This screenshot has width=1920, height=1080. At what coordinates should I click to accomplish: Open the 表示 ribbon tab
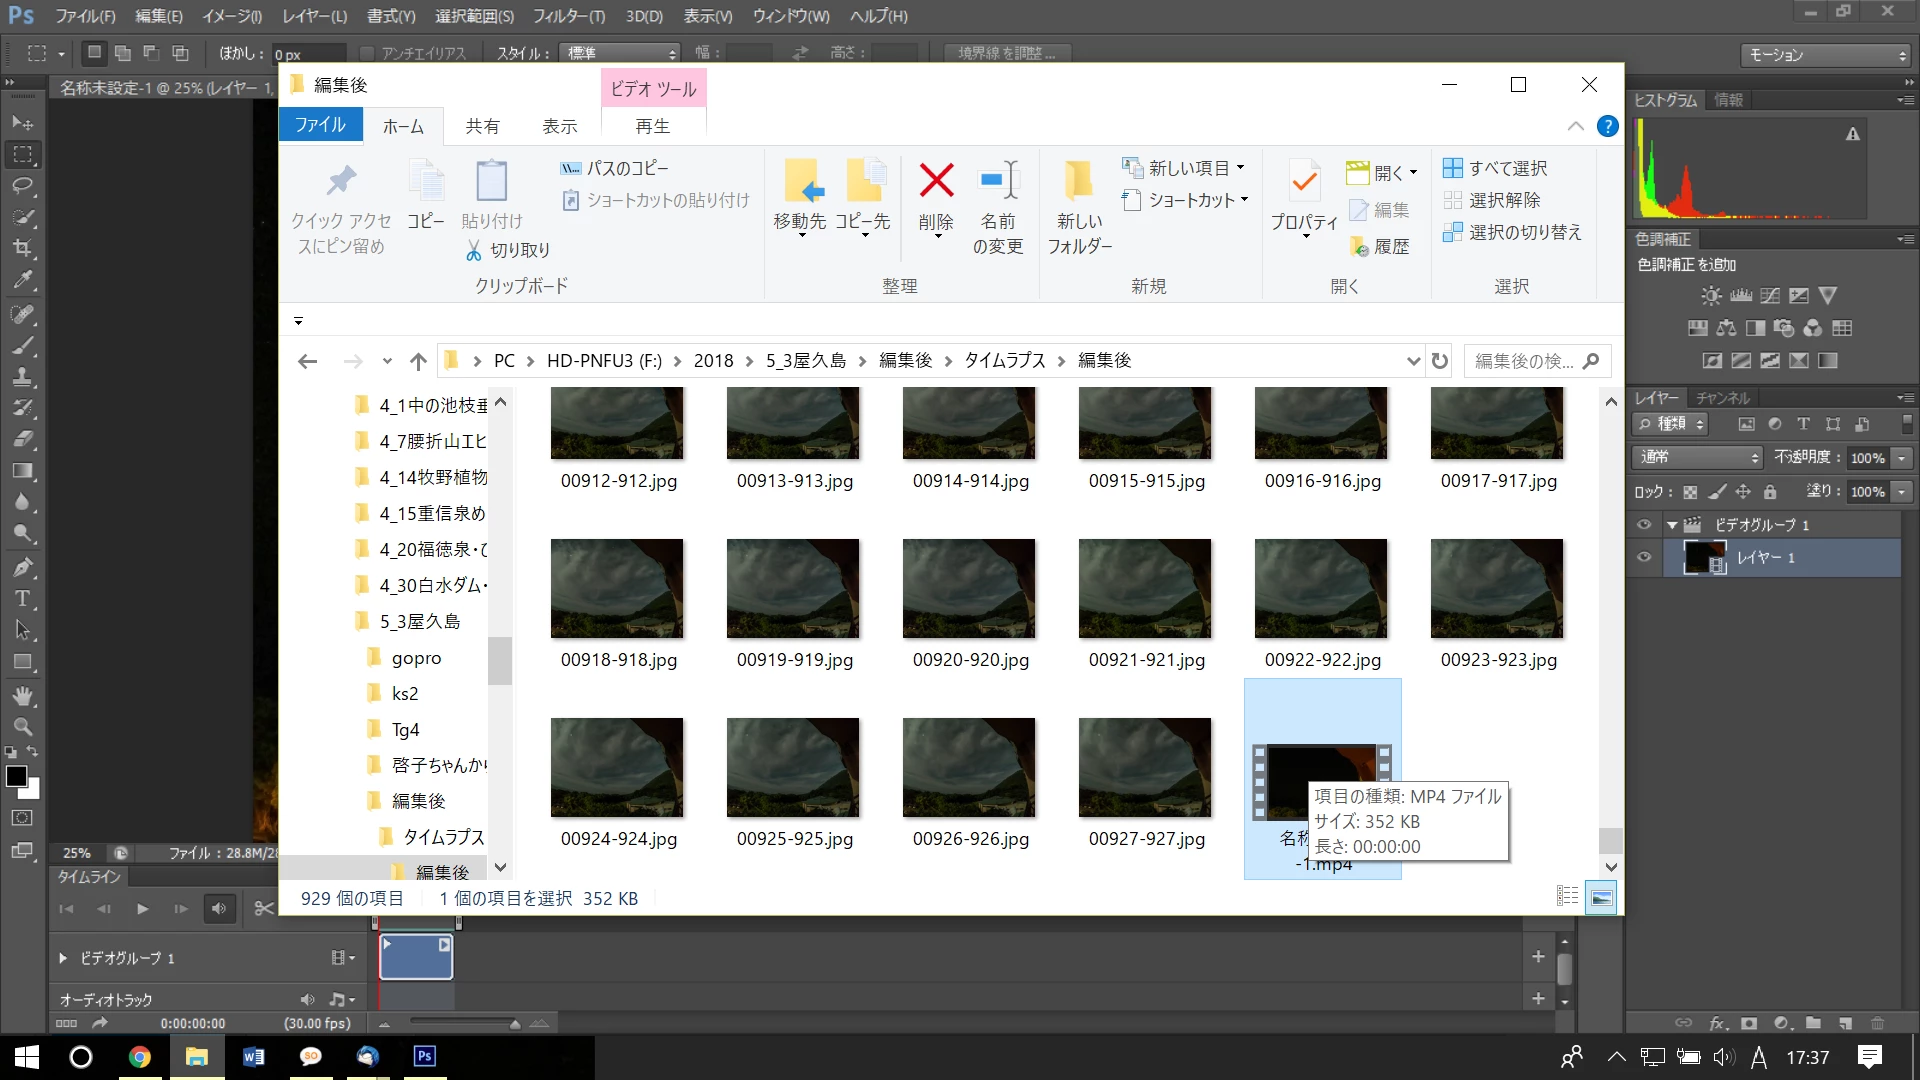560,126
